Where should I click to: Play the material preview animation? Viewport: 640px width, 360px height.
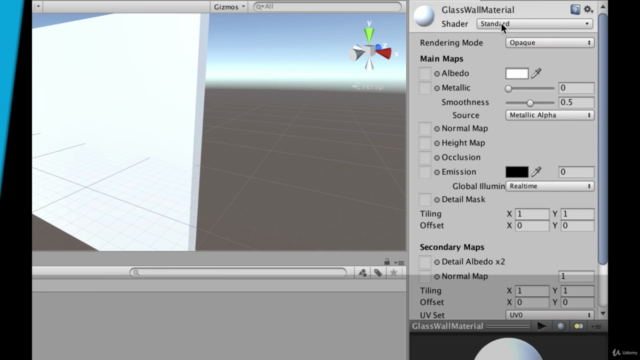click(x=542, y=326)
